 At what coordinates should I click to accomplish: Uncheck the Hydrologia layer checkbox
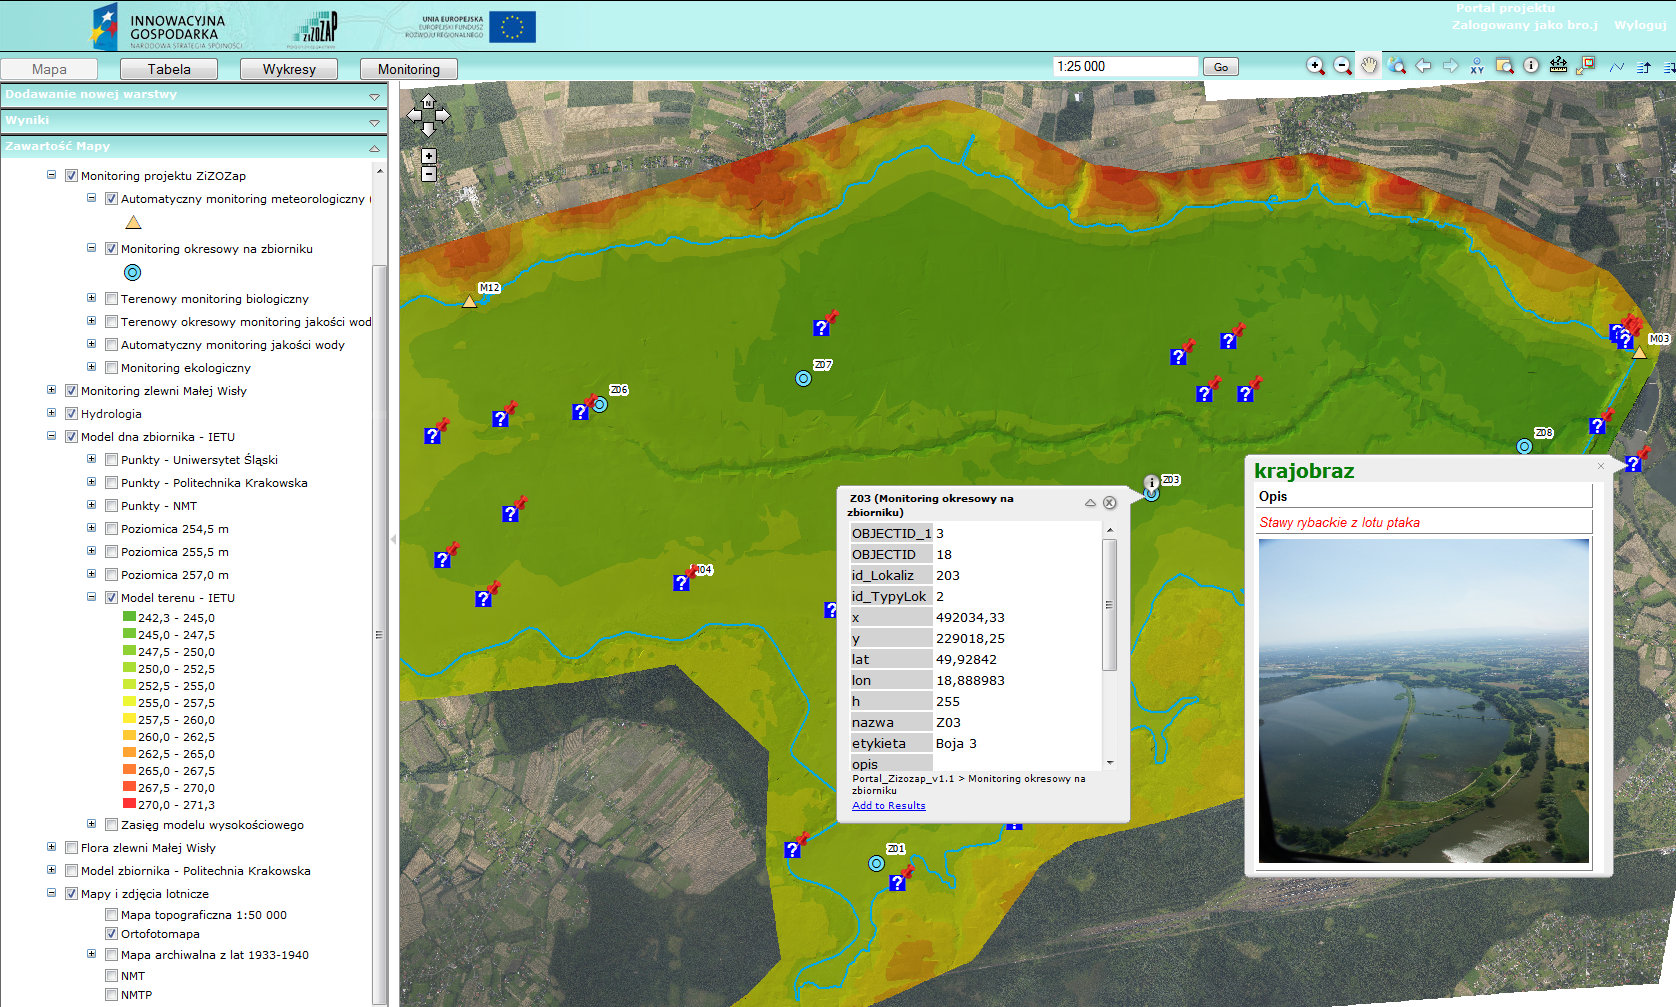(x=71, y=414)
